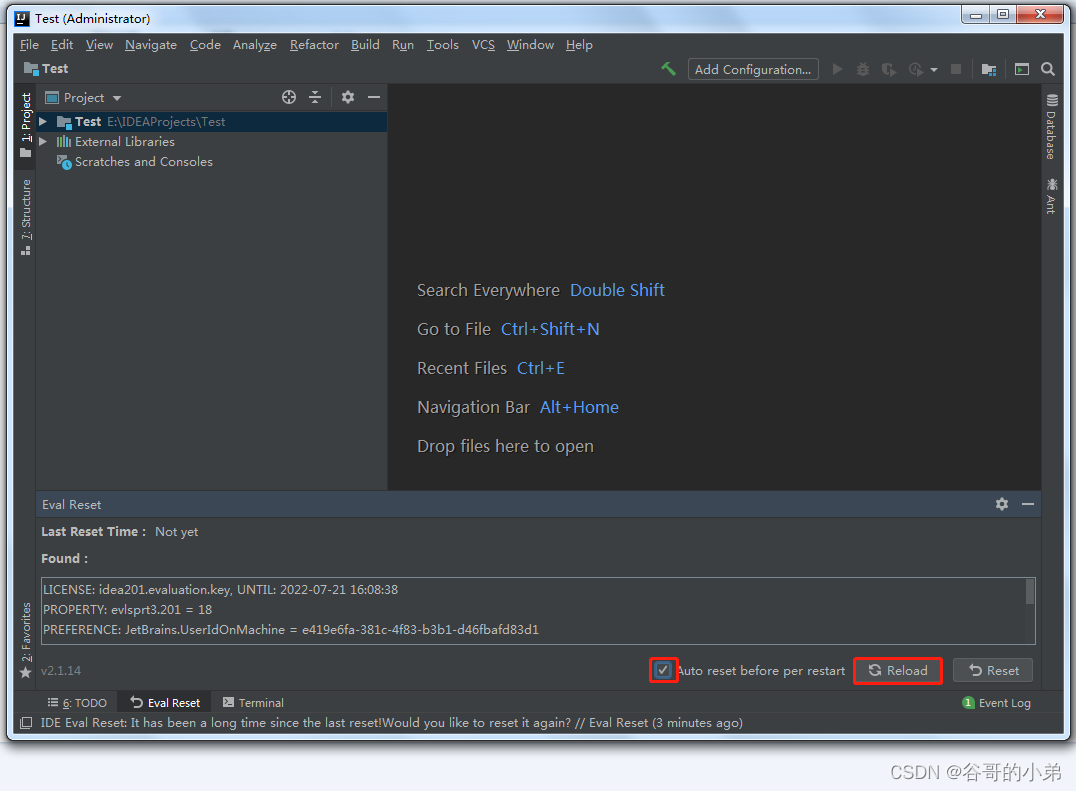
Task: Open the Favorites side tool window
Action: pyautogui.click(x=26, y=640)
